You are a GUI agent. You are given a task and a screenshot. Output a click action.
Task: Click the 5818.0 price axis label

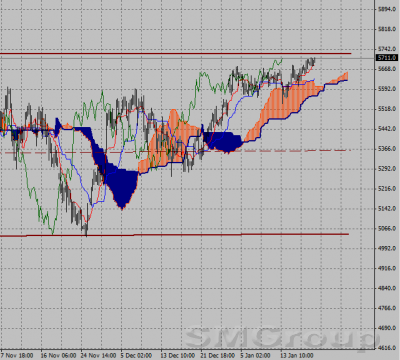click(387, 29)
